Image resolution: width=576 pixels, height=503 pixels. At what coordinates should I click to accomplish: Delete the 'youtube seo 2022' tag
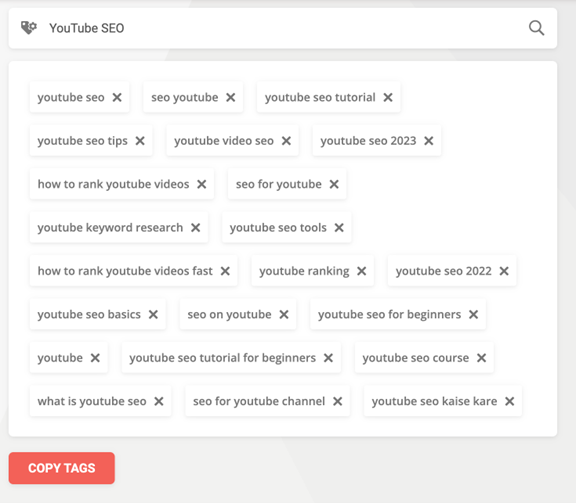click(504, 271)
